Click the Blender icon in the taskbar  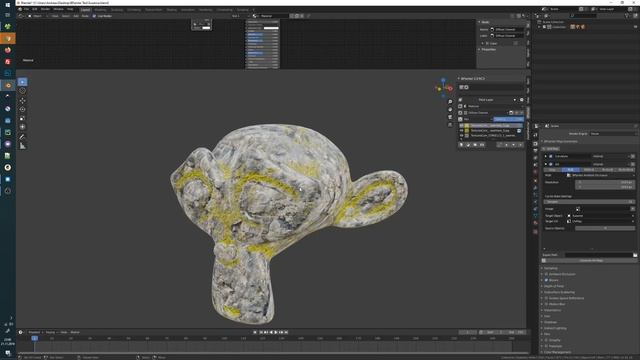tap(8, 86)
